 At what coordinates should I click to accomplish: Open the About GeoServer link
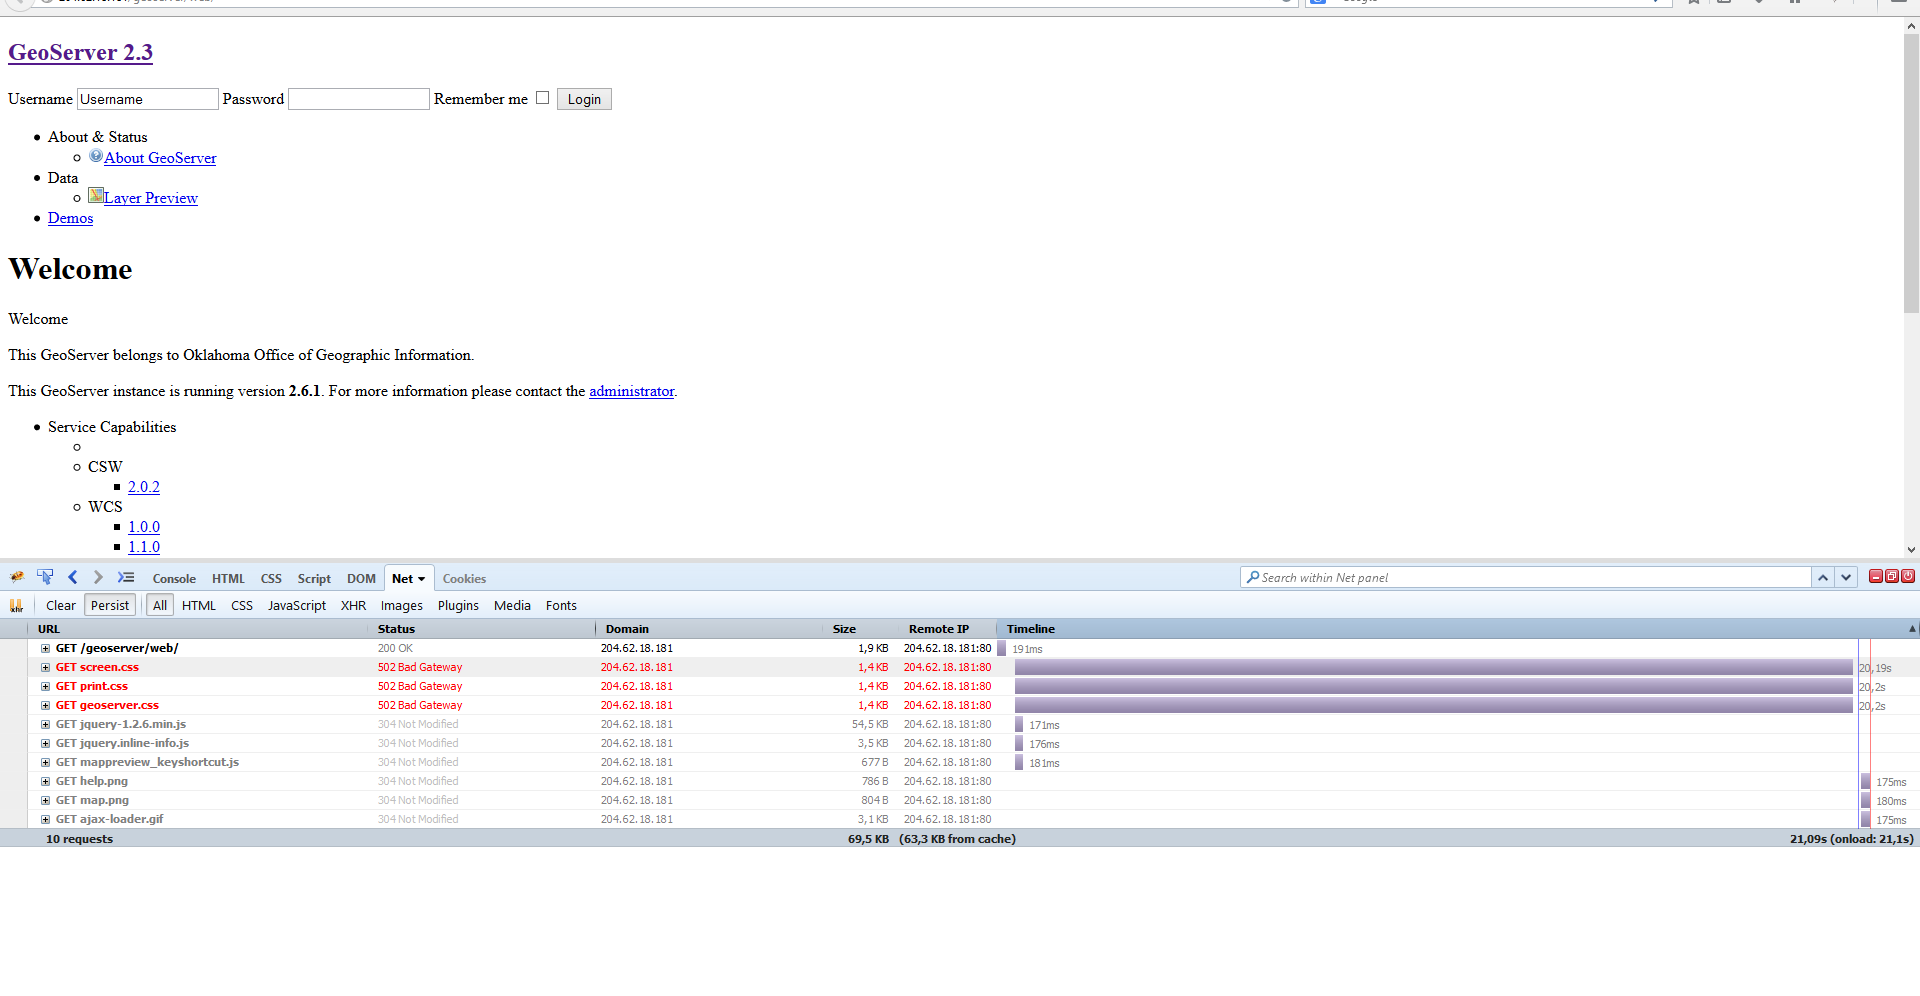coord(160,158)
